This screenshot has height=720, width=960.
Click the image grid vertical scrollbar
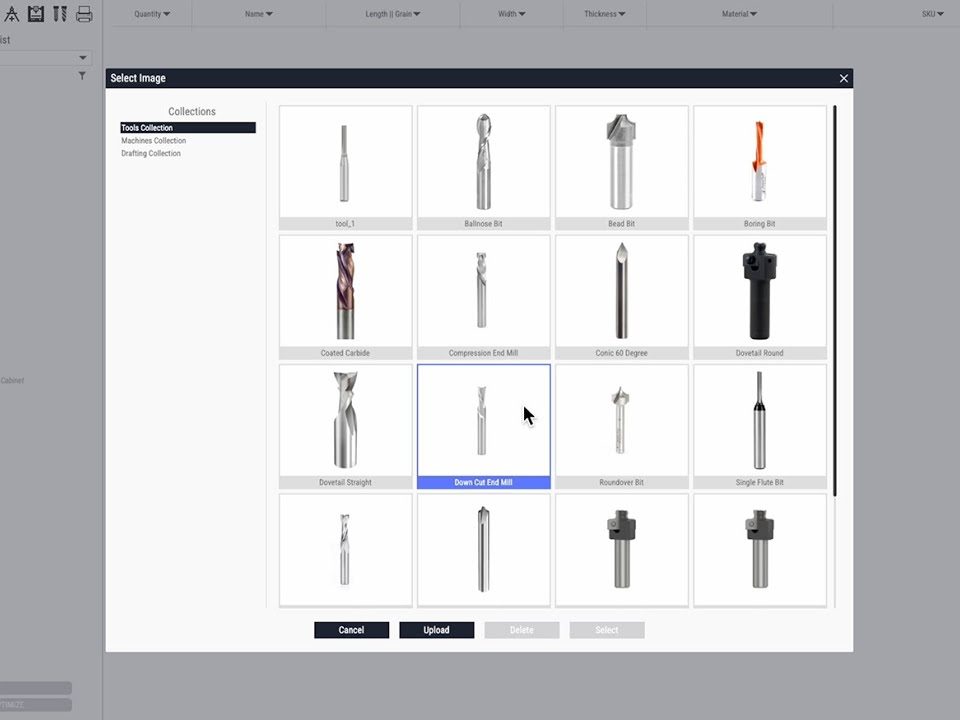coord(834,300)
